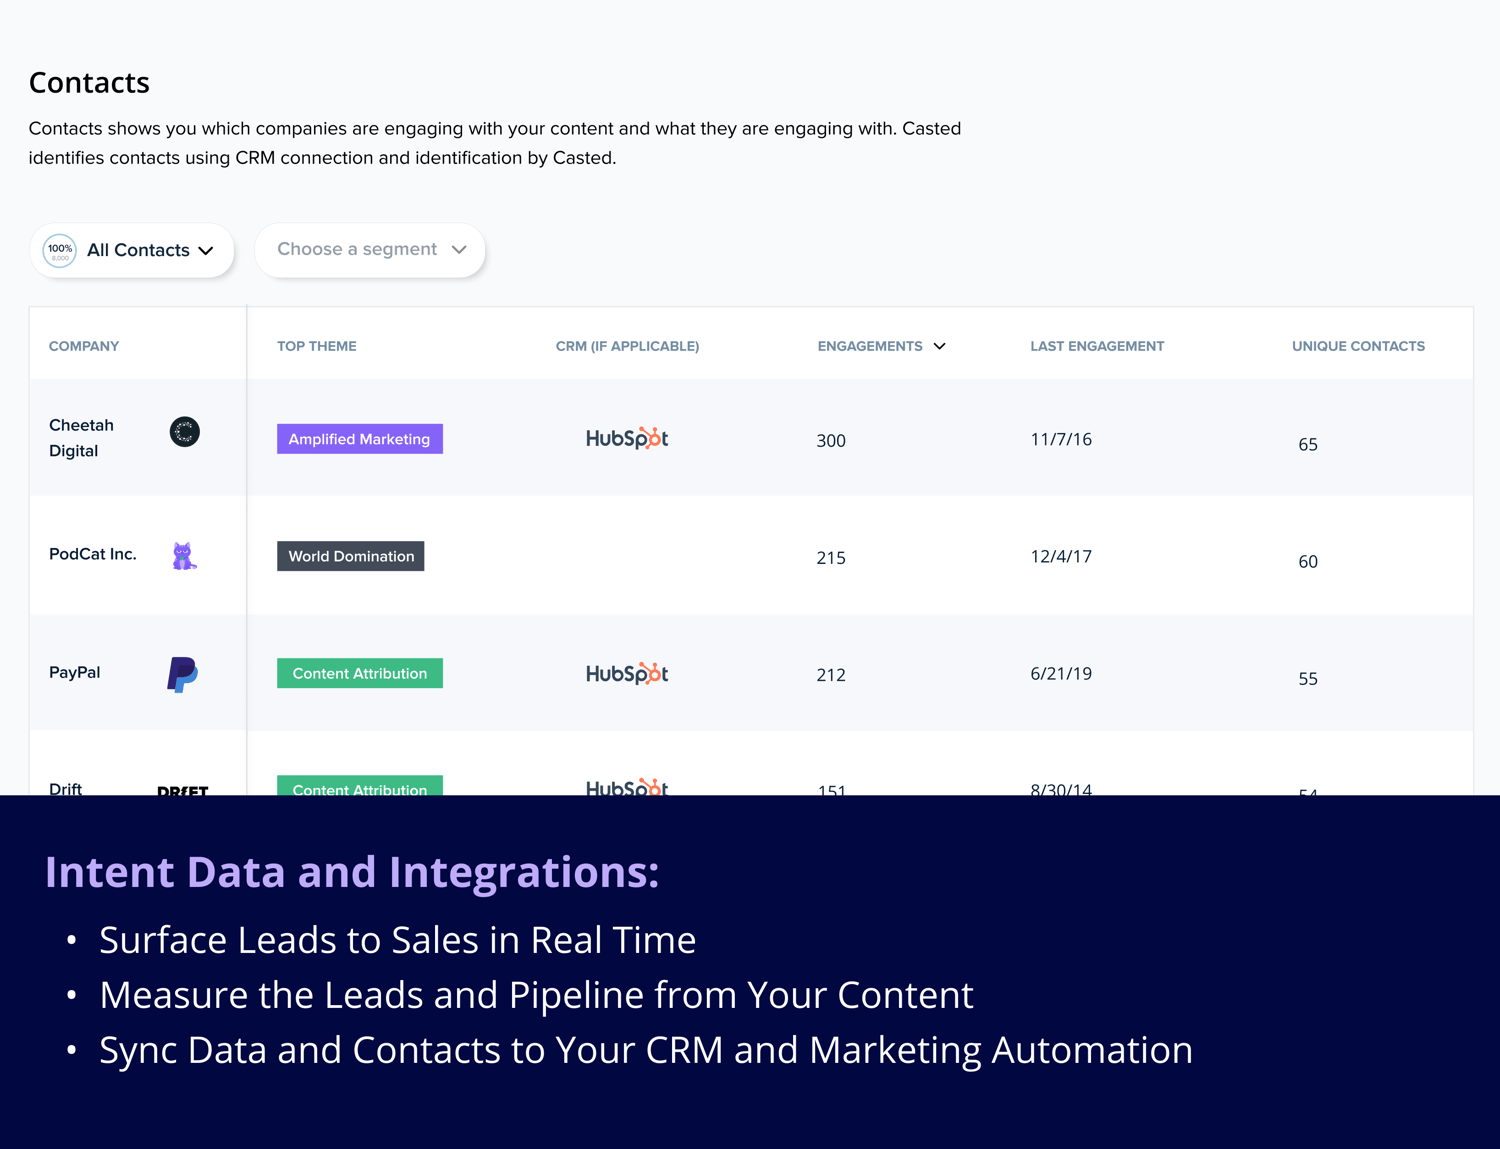The width and height of the screenshot is (1500, 1149).
Task: Expand the Choose a segment selector
Action: click(x=369, y=249)
